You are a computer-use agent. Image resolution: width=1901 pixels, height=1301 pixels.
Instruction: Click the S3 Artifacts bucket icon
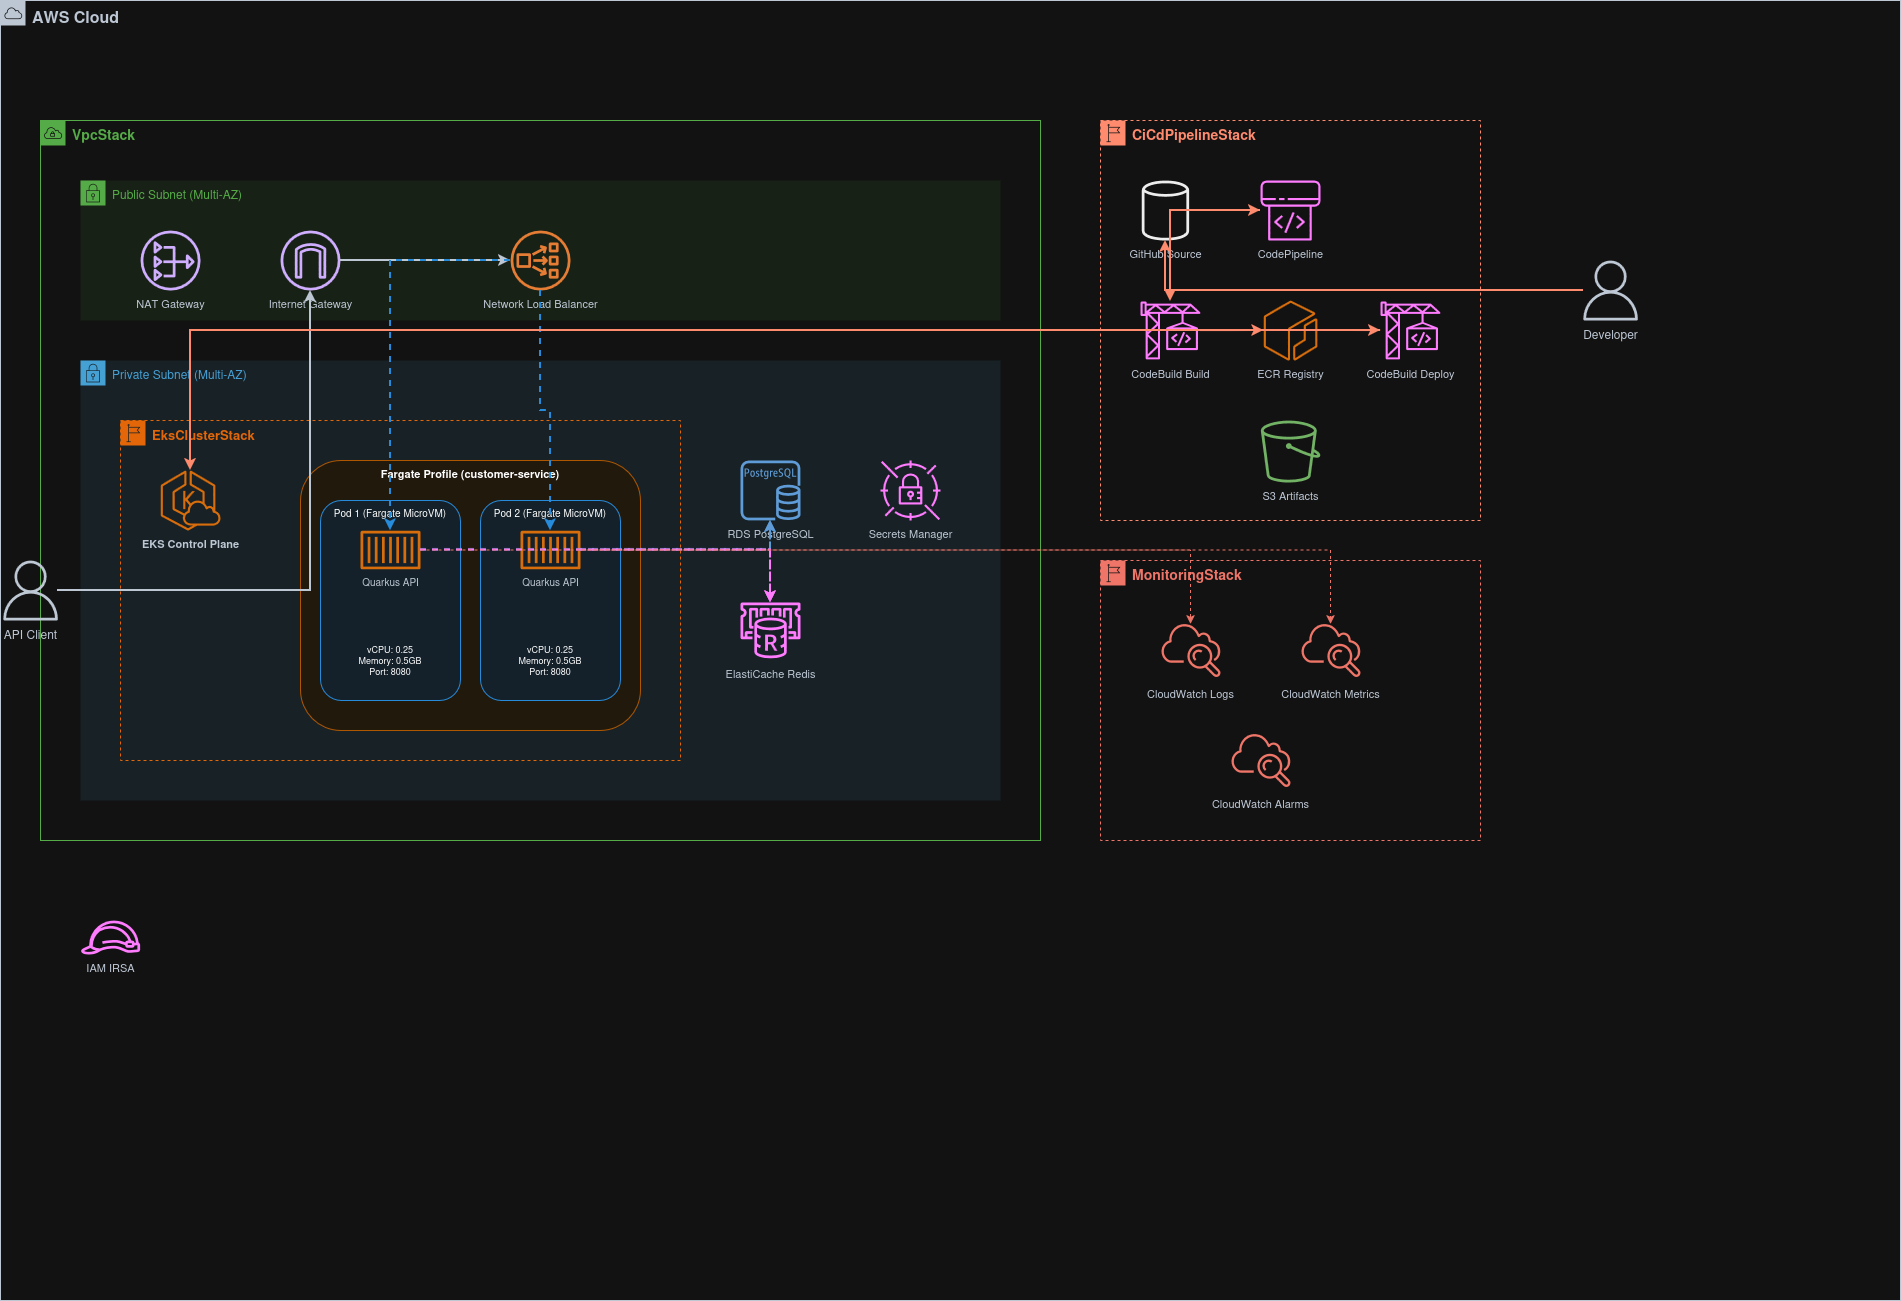[x=1290, y=452]
